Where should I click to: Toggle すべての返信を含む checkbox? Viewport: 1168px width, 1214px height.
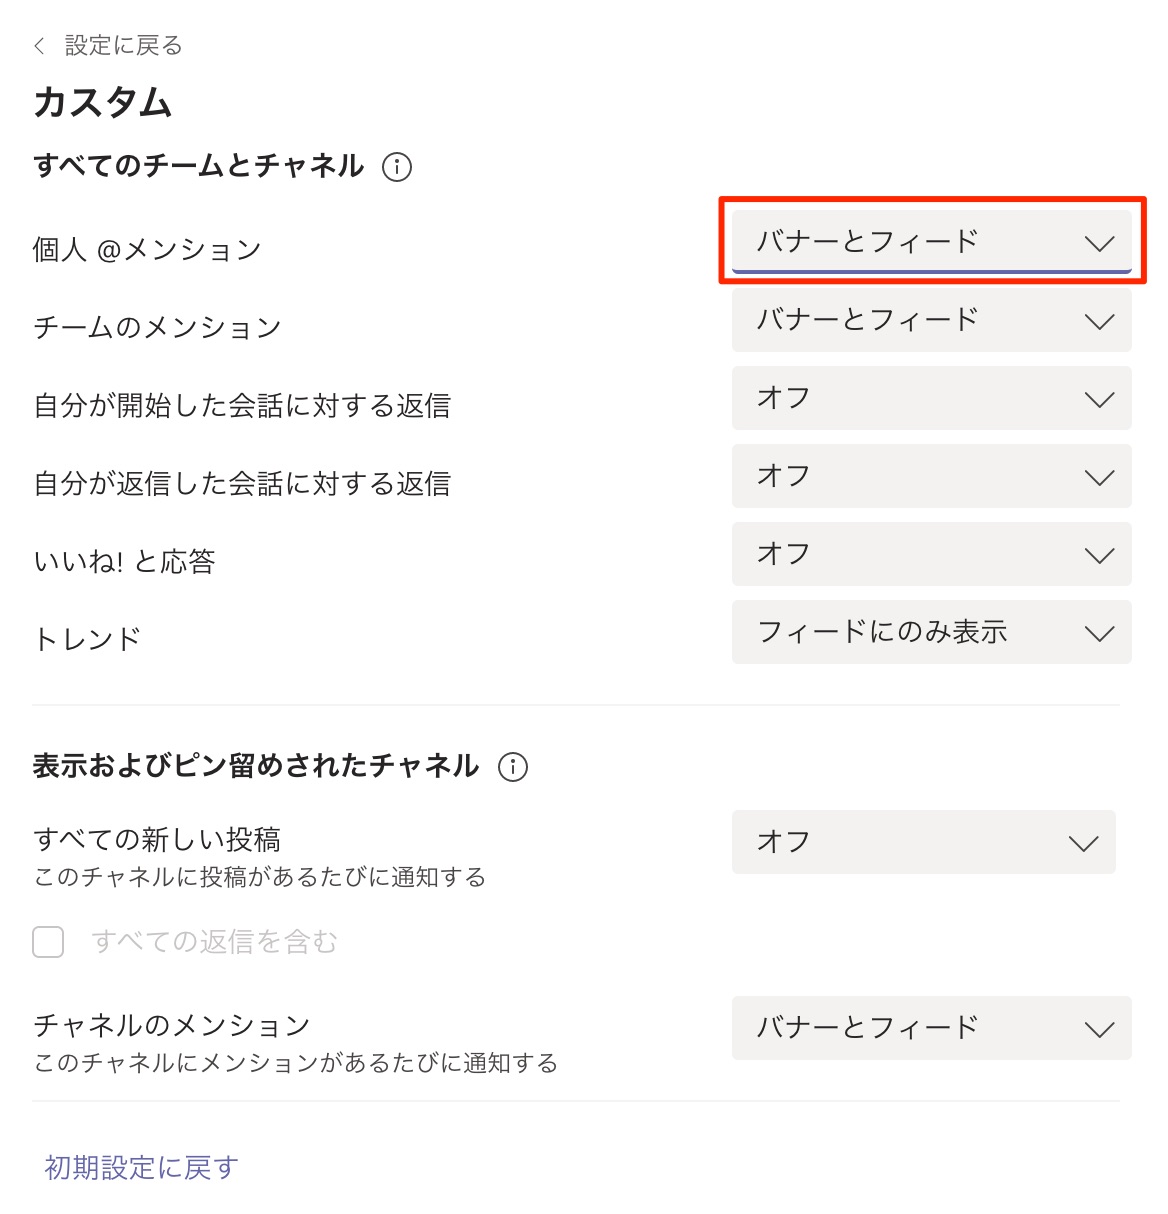tap(48, 942)
